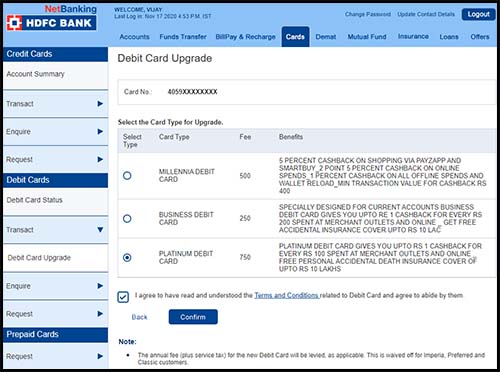Expand Request under Credit Cards
Screen dimensions: 500x372
pos(55,159)
